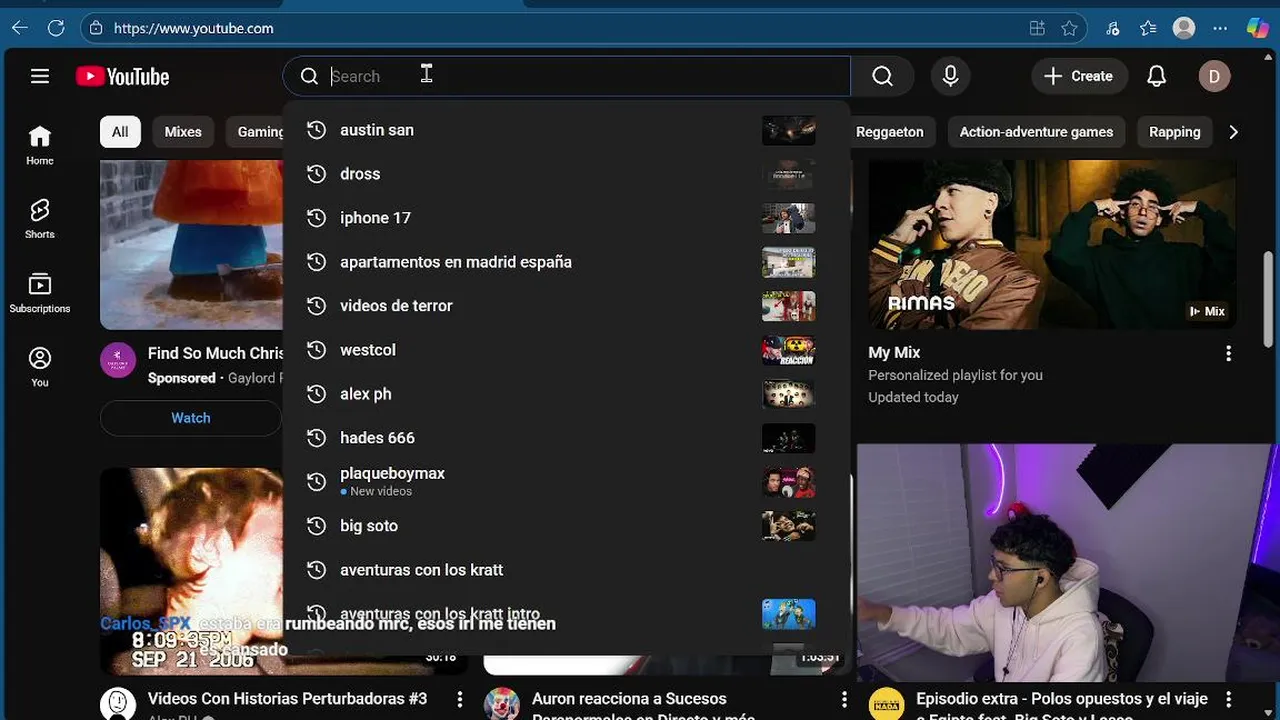Select the Reggaeton filter chip
1280x720 pixels.
[889, 132]
